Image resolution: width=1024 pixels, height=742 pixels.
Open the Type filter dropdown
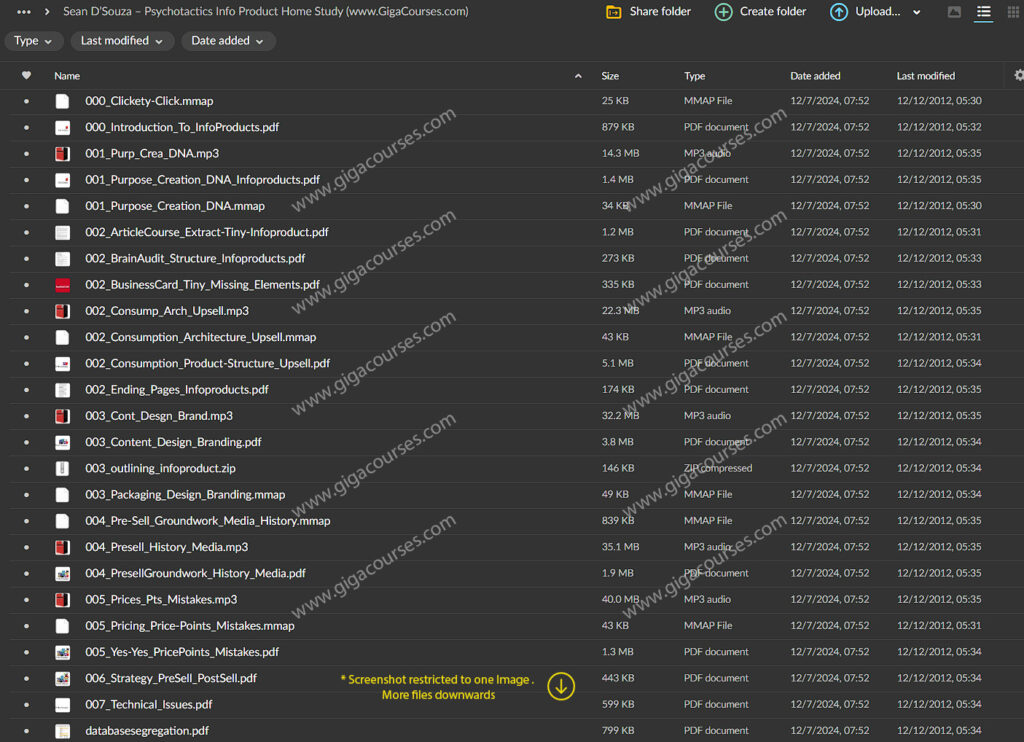(x=34, y=41)
